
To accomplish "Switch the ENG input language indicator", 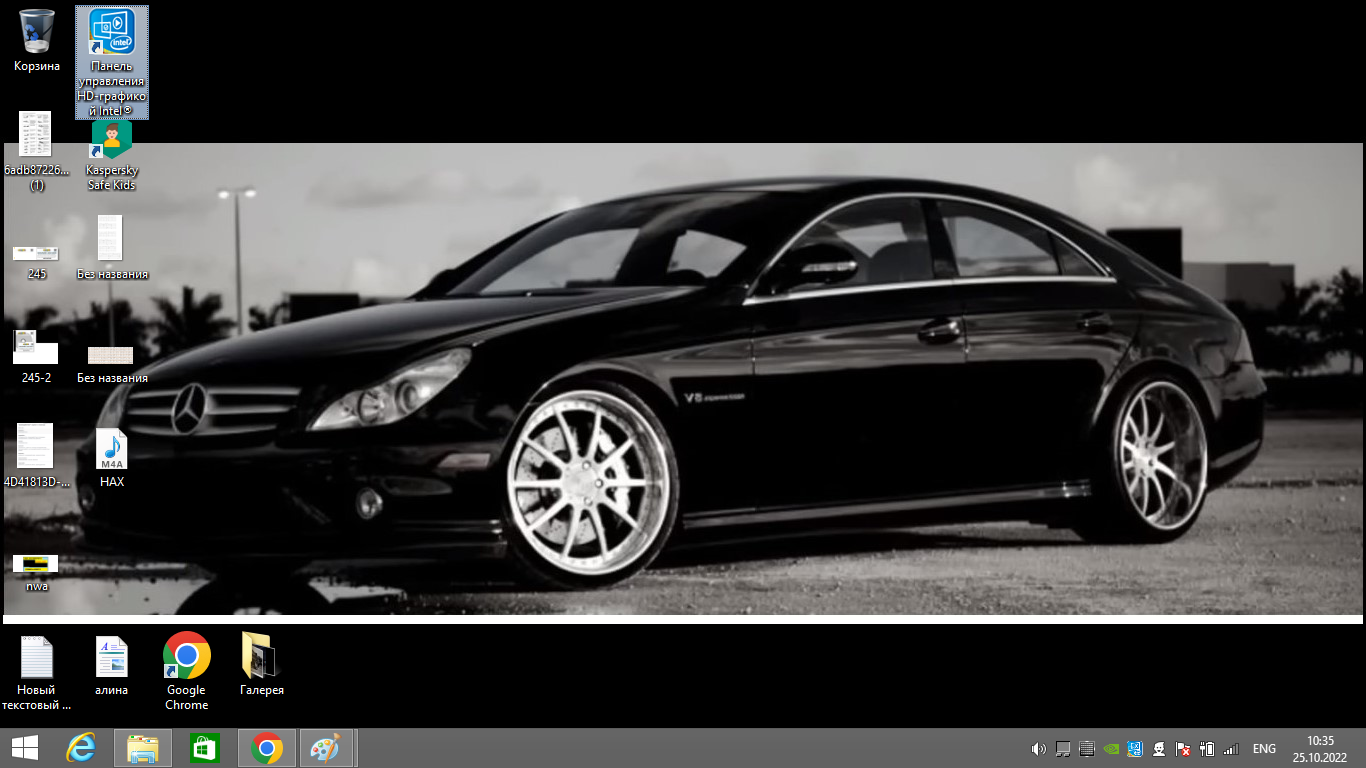I will click(x=1264, y=749).
